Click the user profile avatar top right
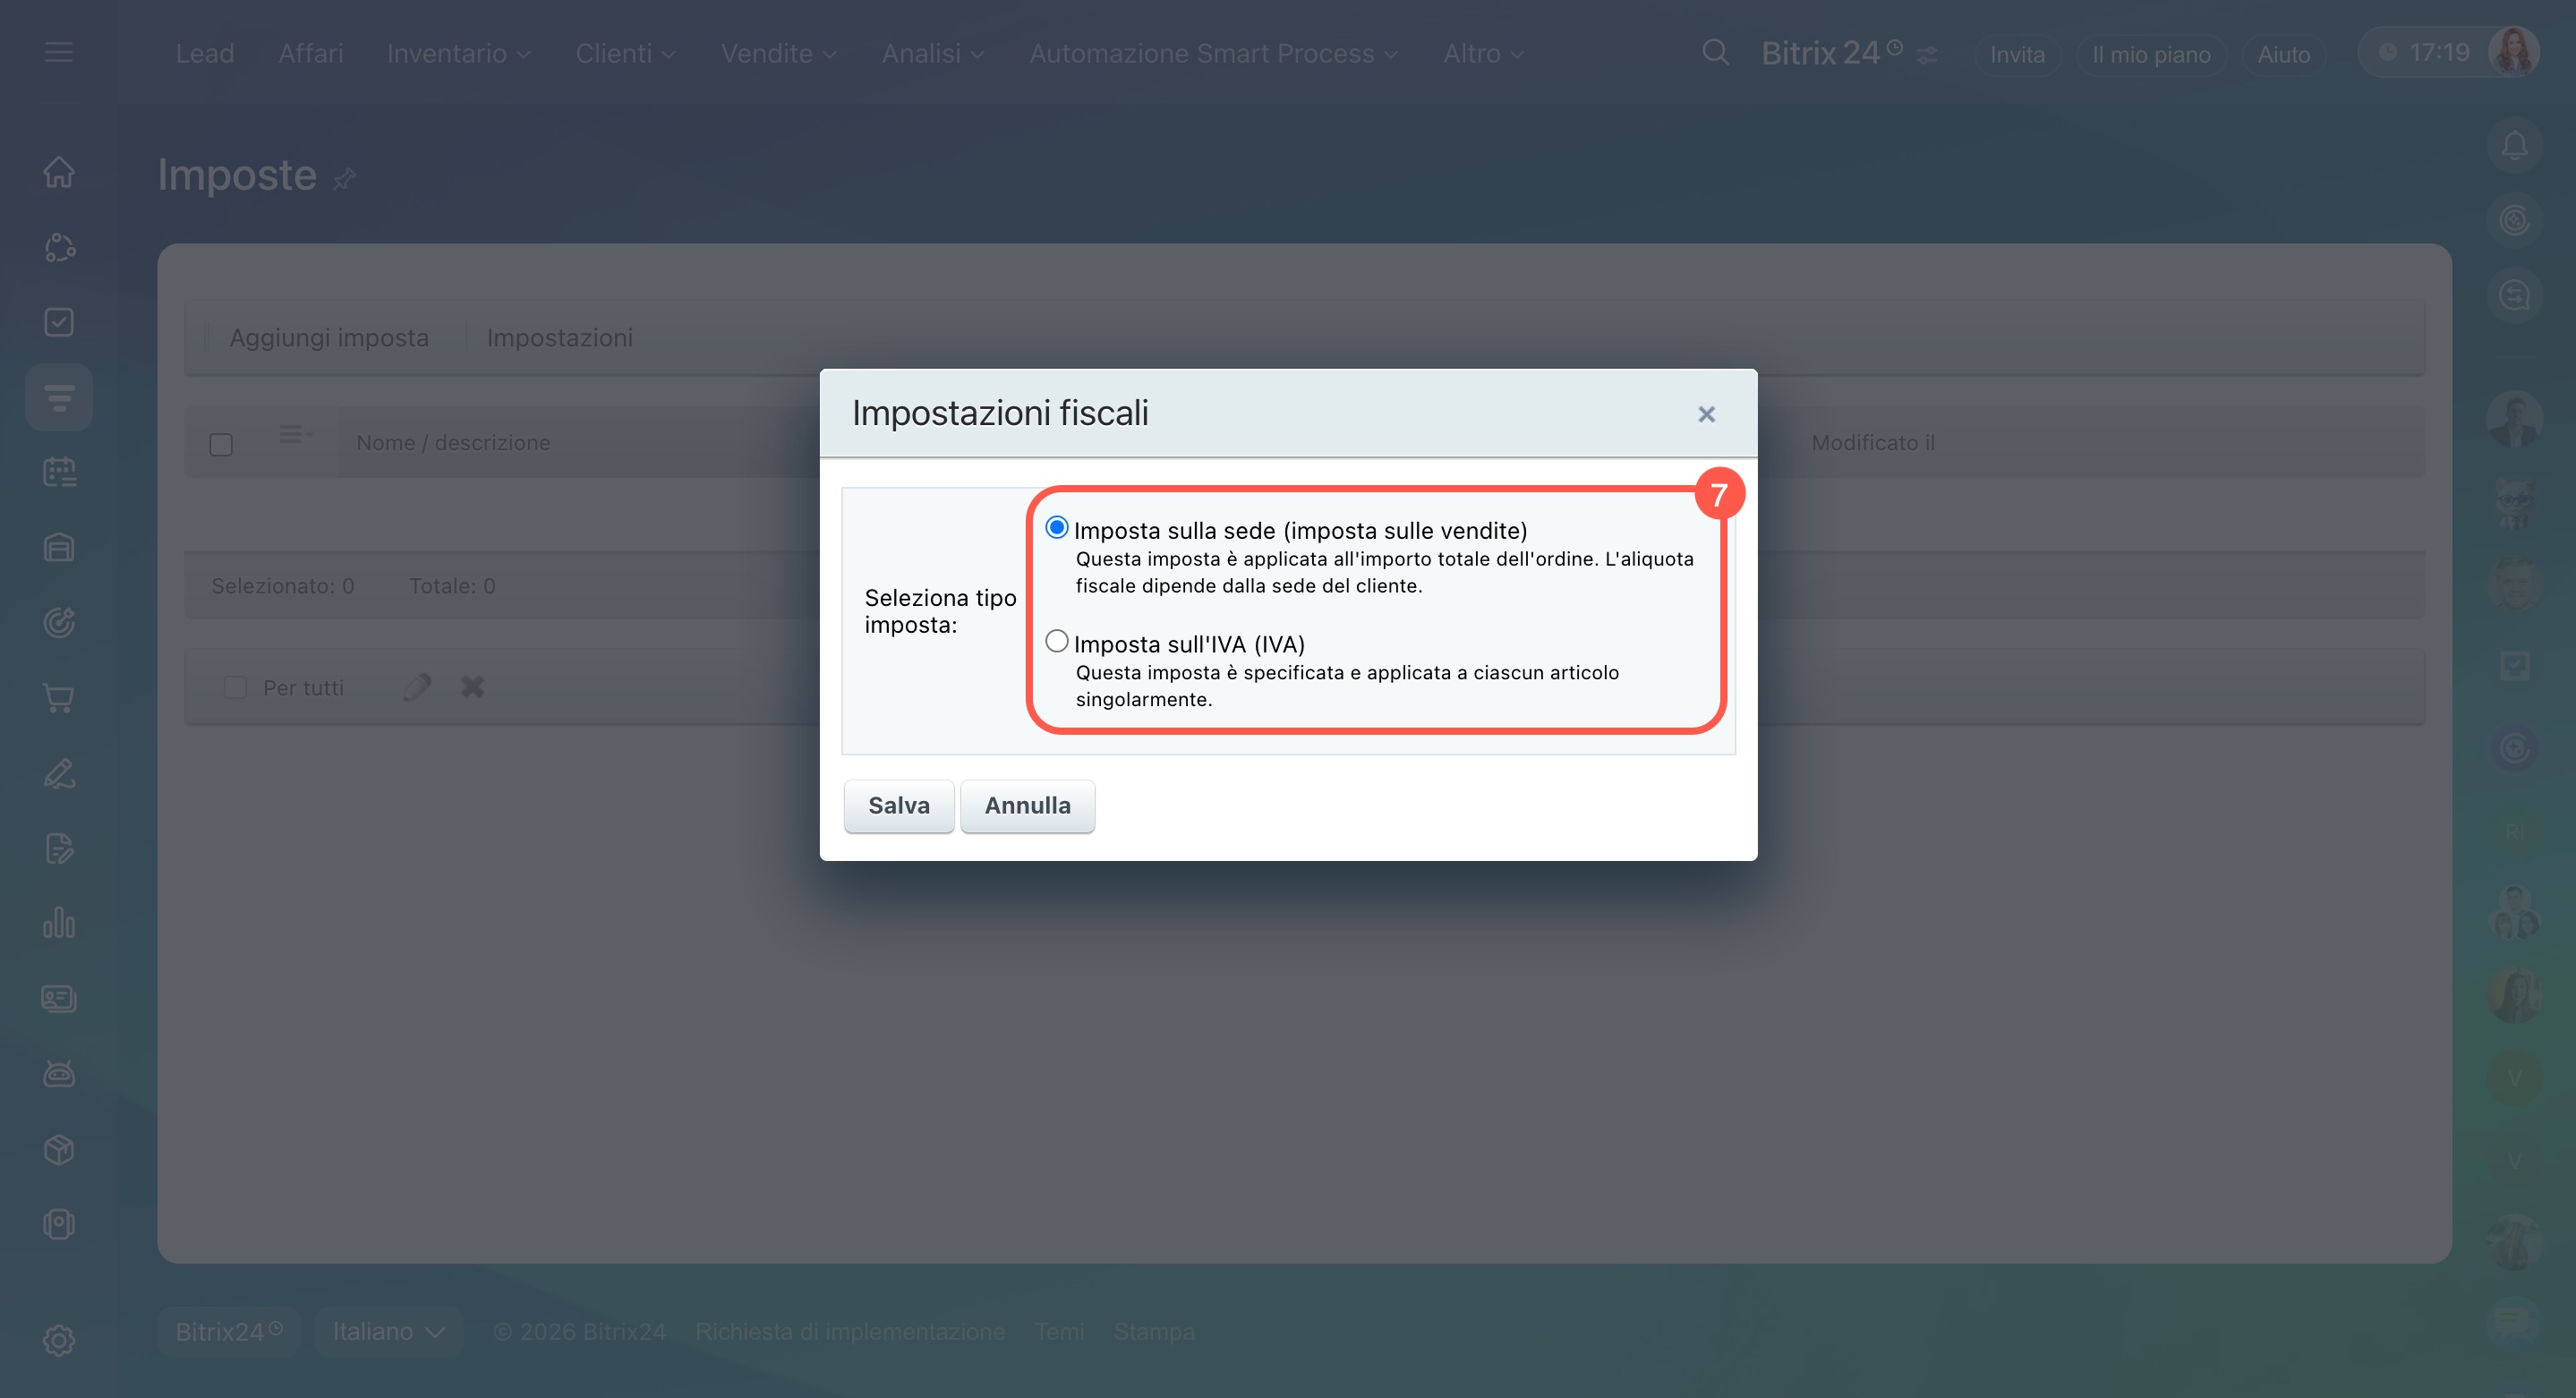Viewport: 2576px width, 1398px height. pyautogui.click(x=2513, y=52)
